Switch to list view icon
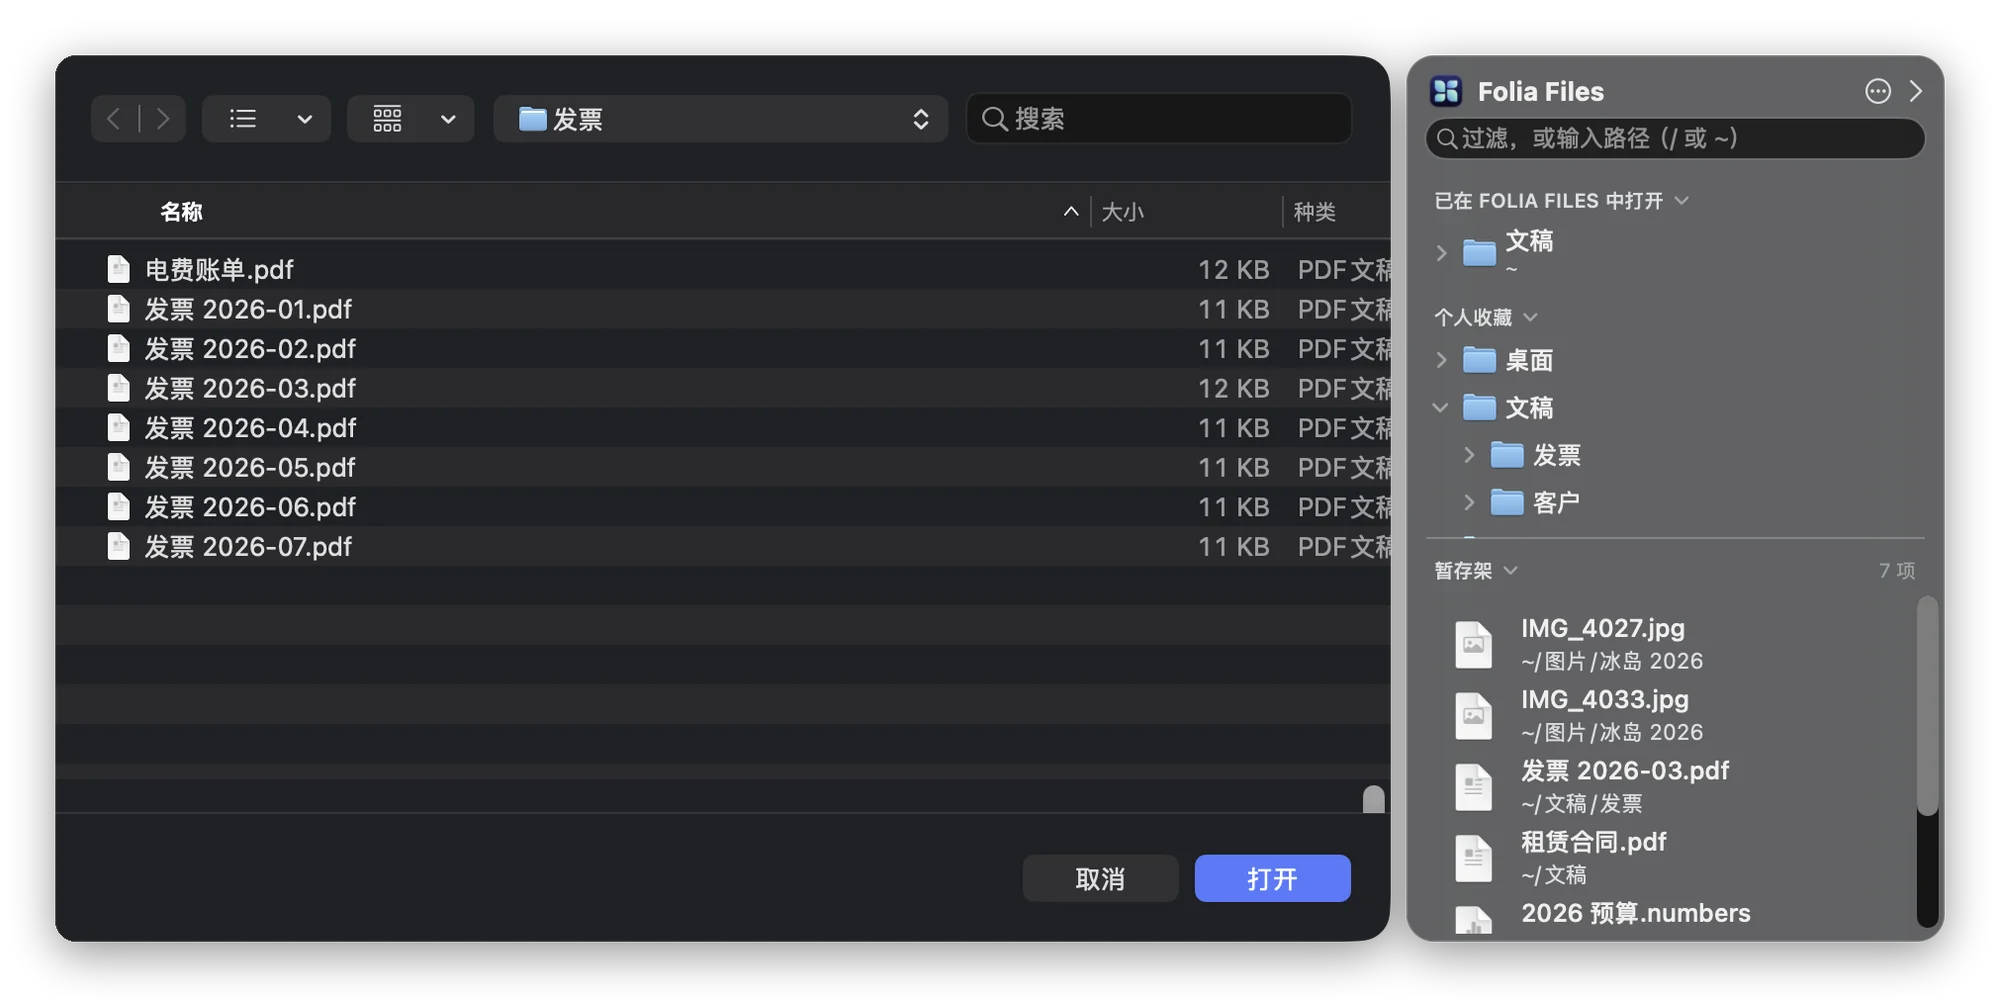 243,119
